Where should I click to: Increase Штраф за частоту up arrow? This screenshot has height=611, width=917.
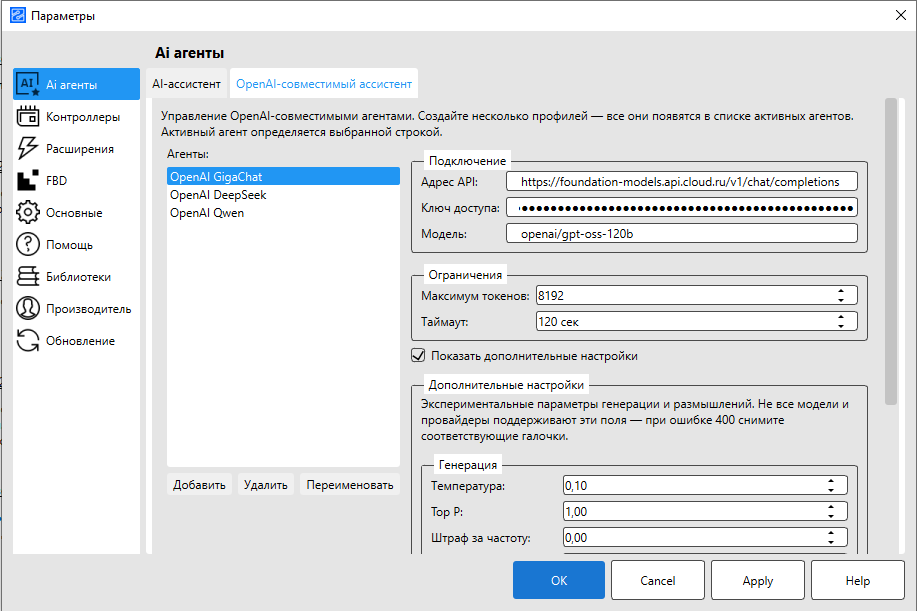point(831,533)
